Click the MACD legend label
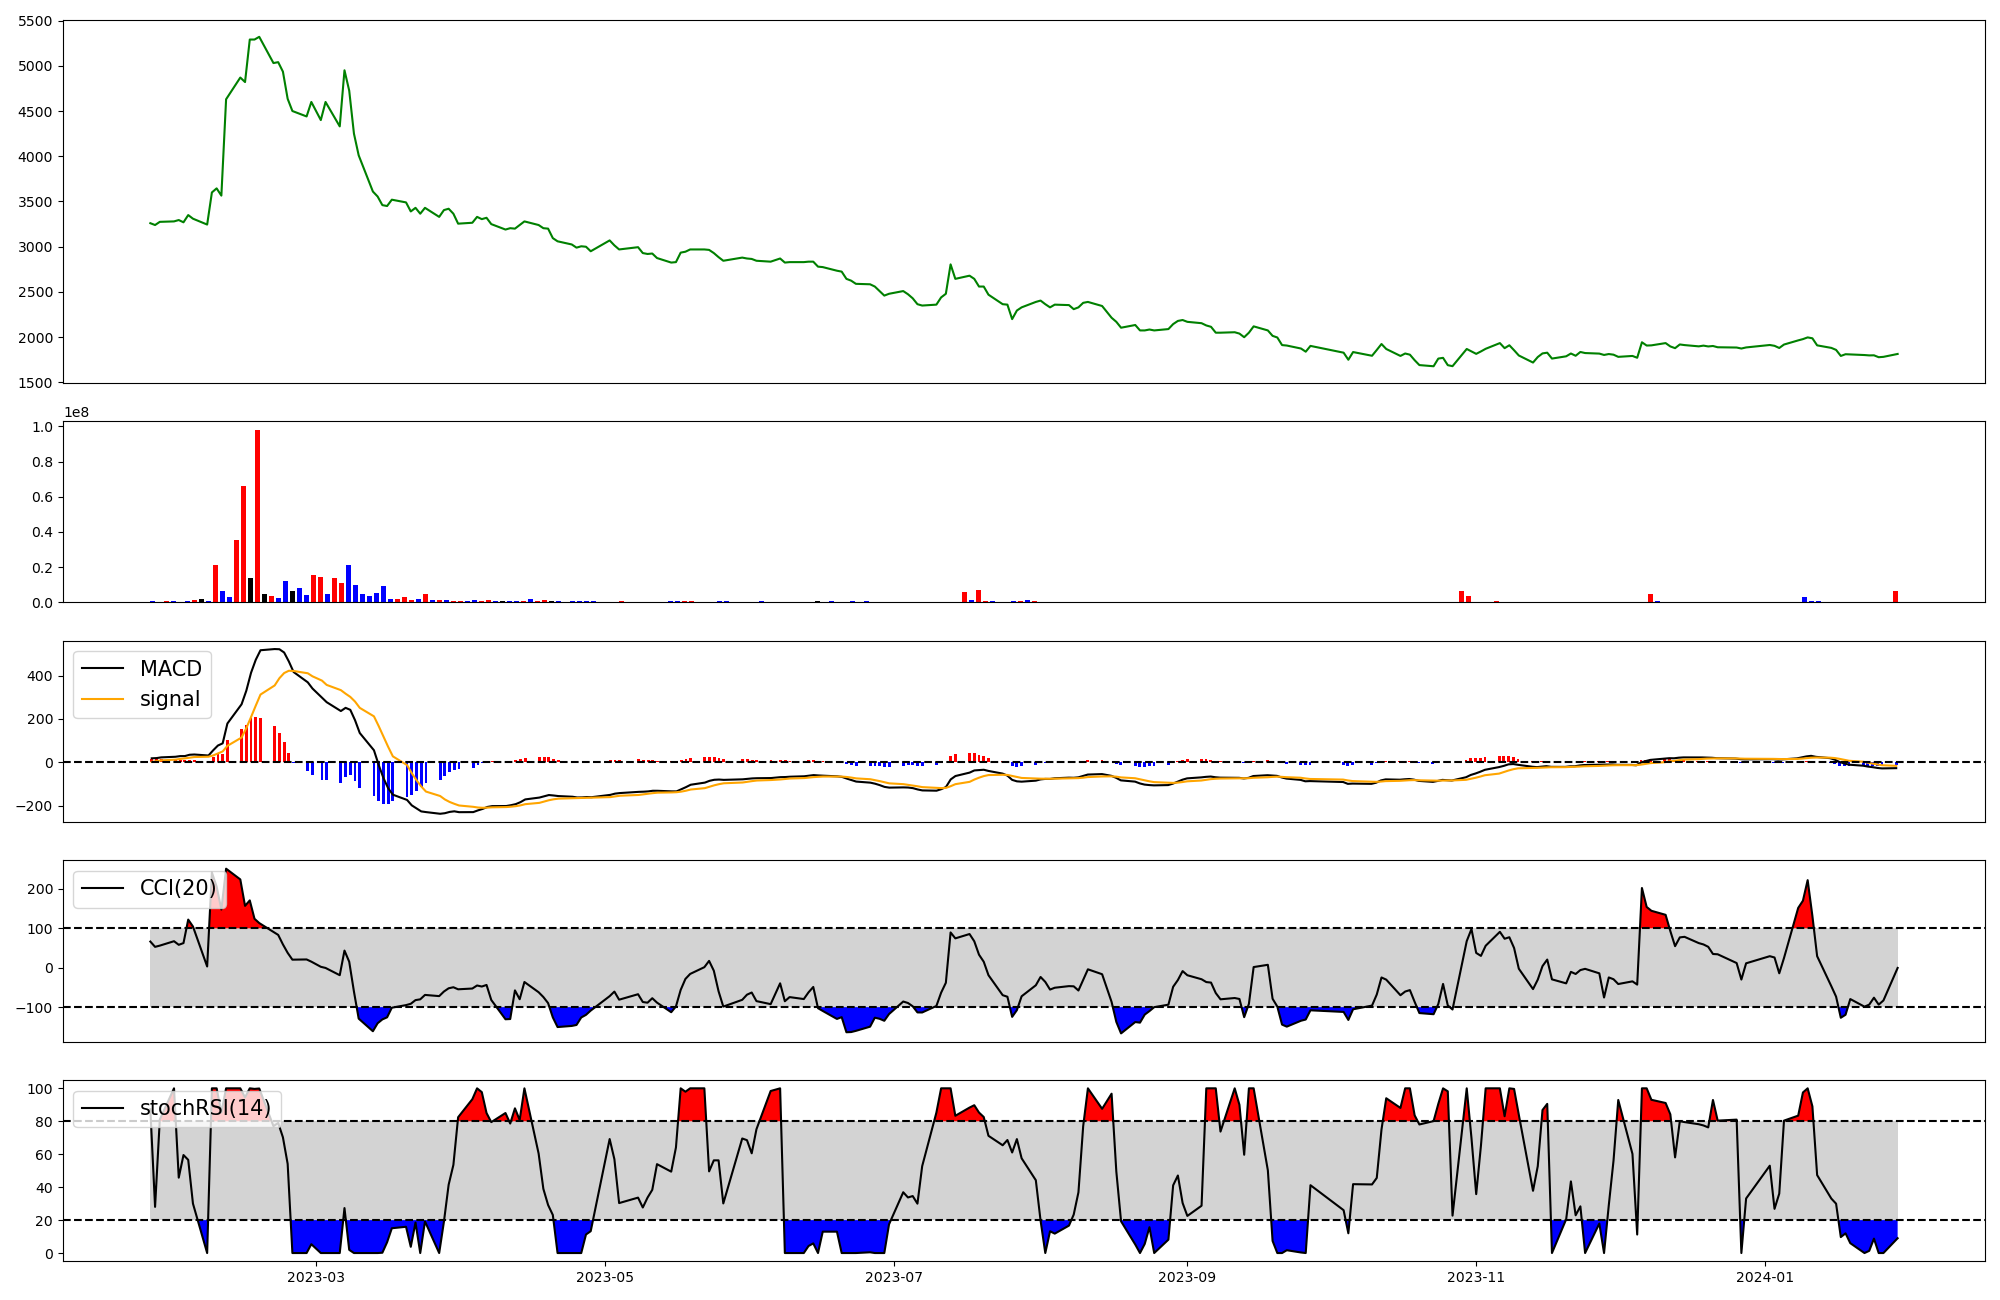The width and height of the screenshot is (2000, 1300). [x=170, y=669]
